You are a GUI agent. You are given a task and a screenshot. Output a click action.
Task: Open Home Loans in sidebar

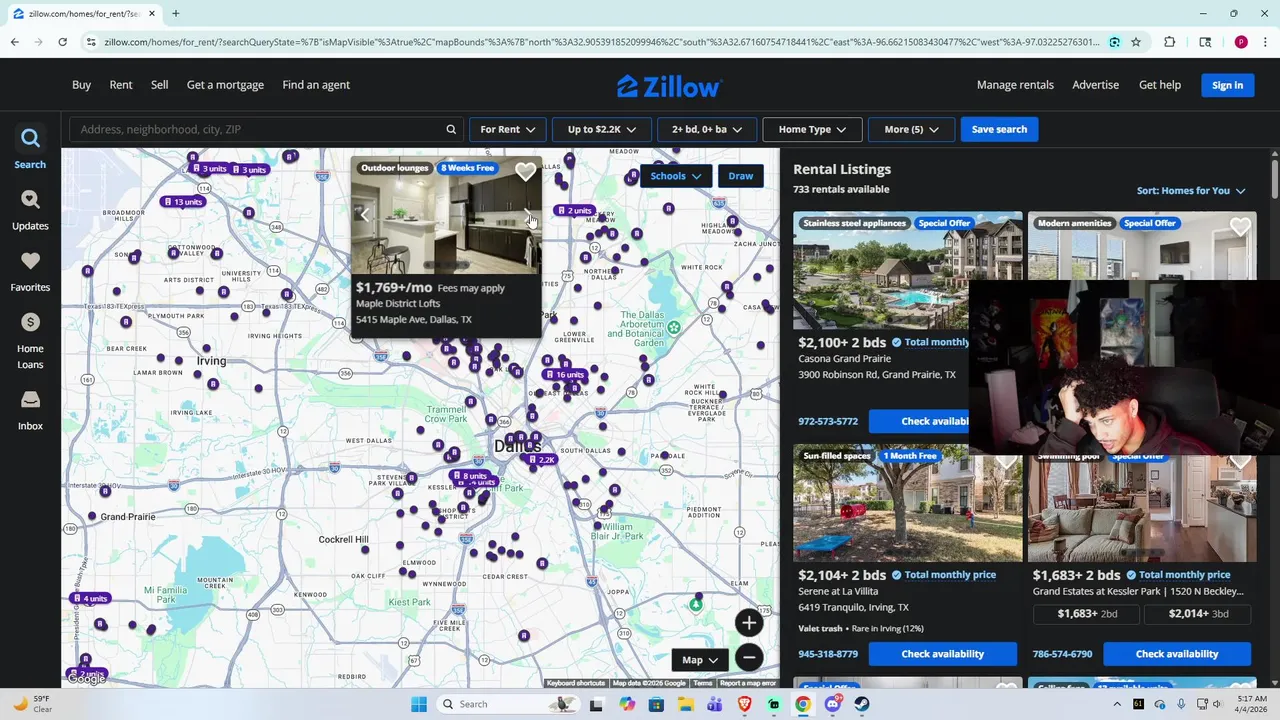[x=30, y=340]
